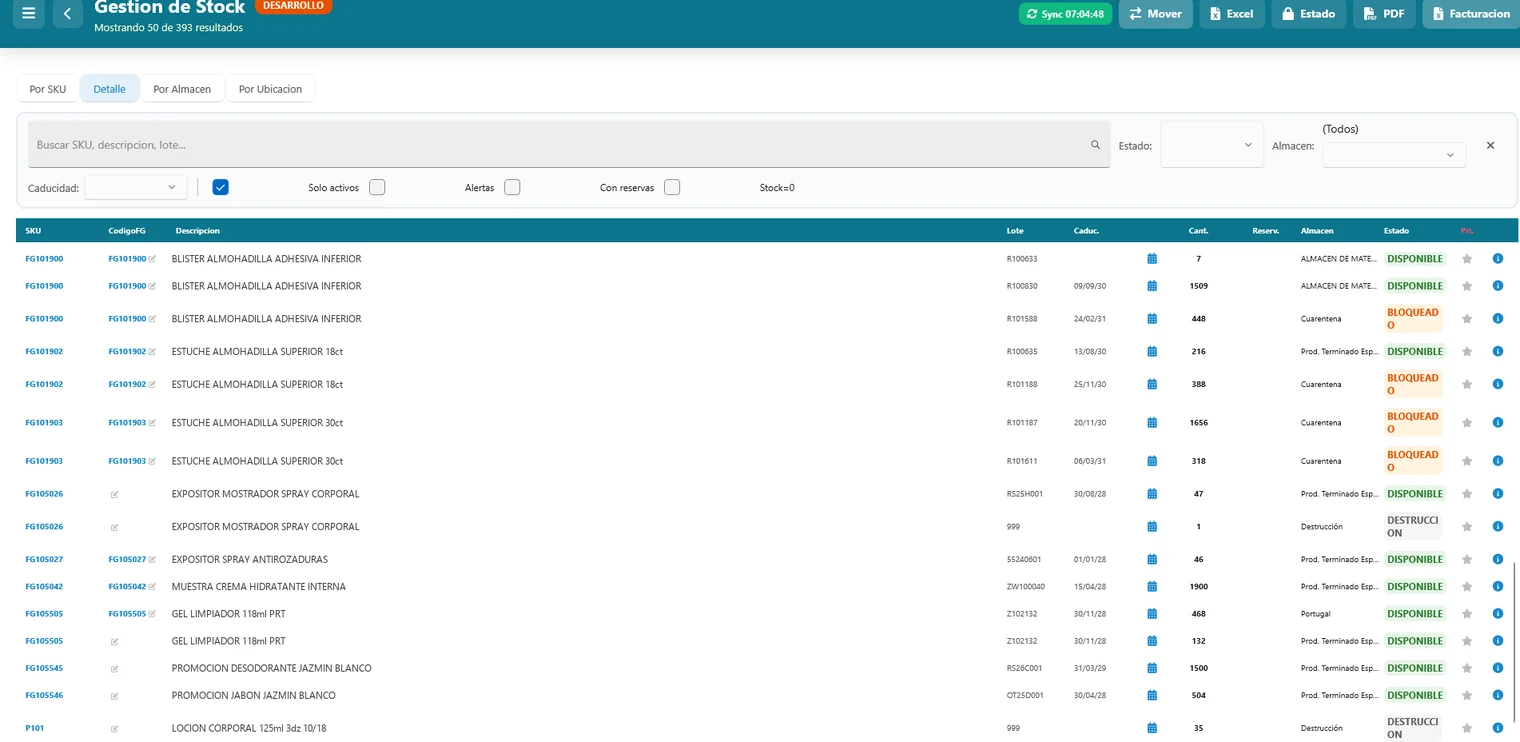Click the DESTRUCCION badge in P101 row
This screenshot has width=1520, height=742.
(x=1413, y=728)
